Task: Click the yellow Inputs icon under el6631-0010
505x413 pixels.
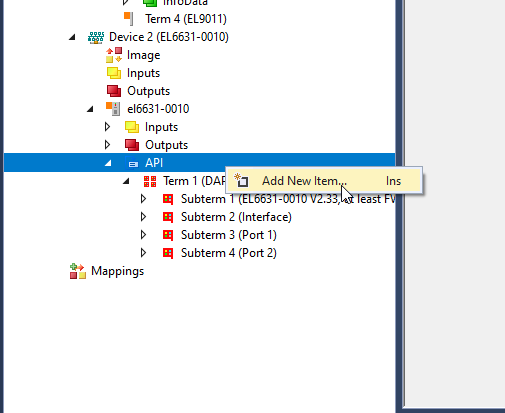Action: (132, 127)
